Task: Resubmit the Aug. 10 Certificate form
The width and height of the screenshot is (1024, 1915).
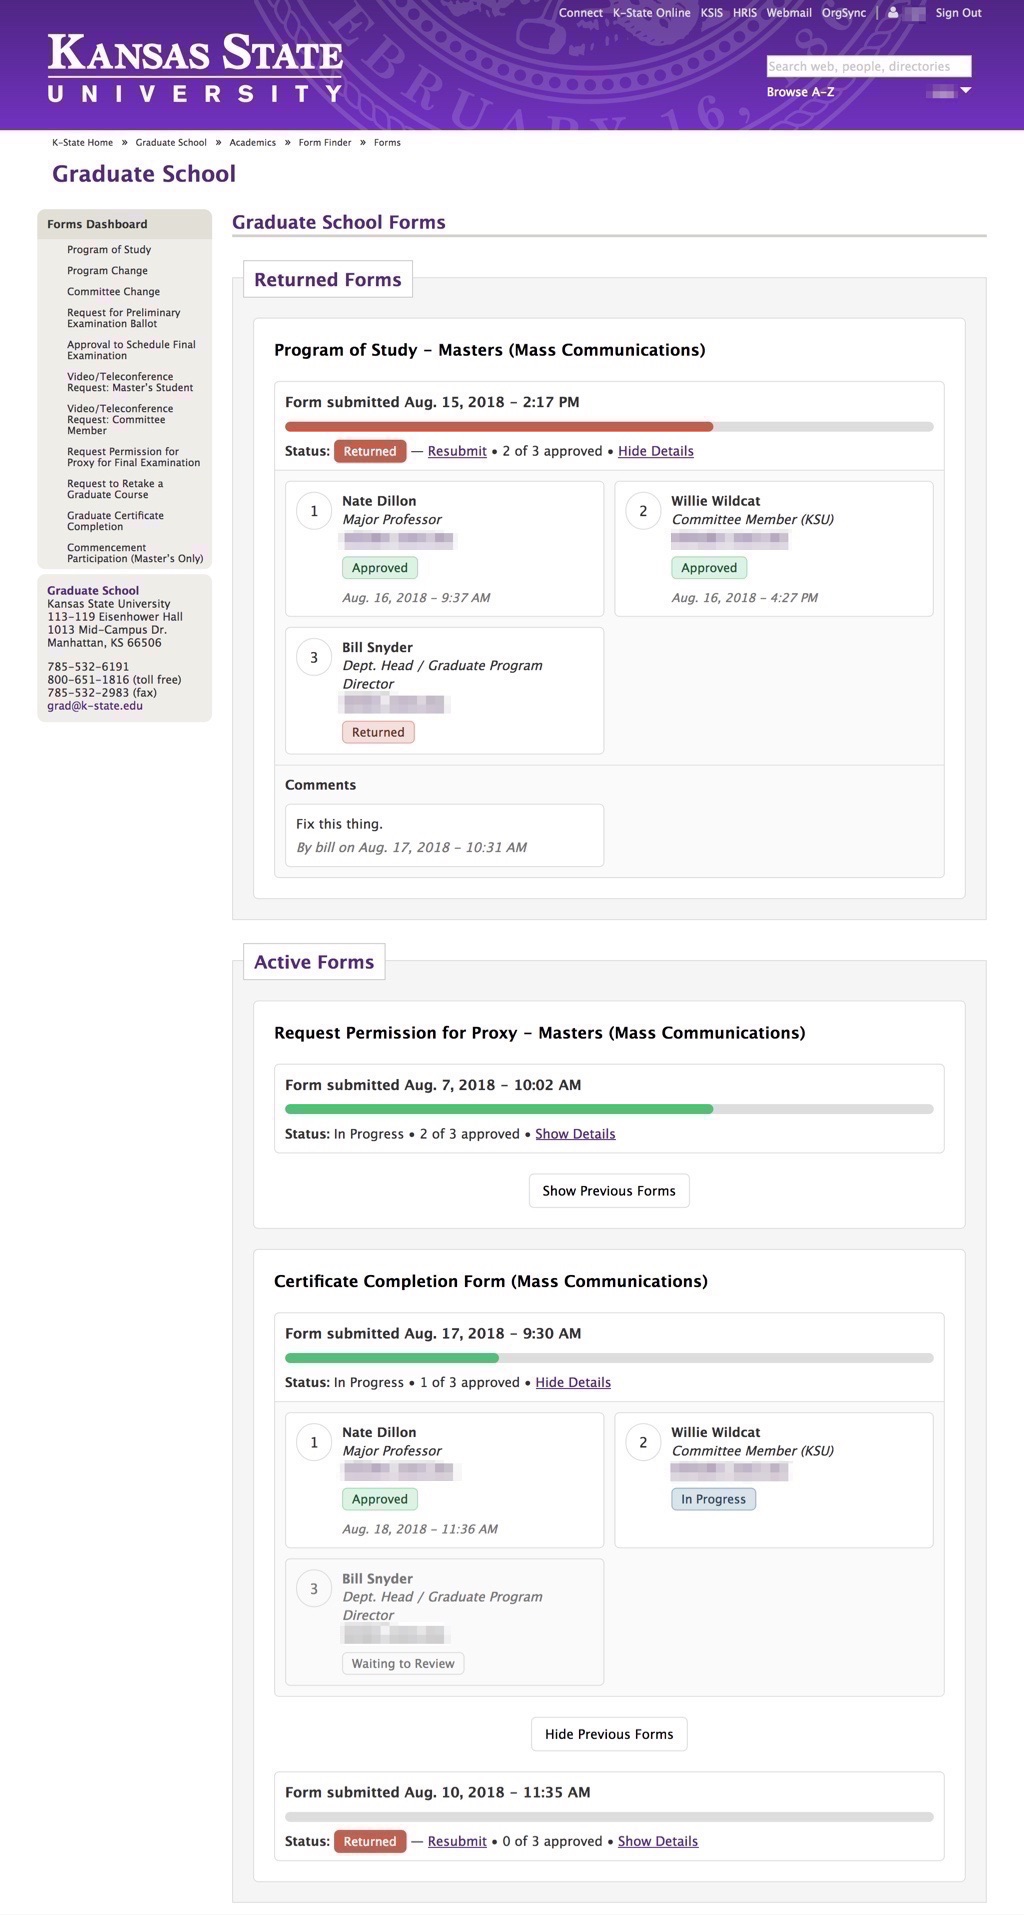Action: coord(457,1842)
